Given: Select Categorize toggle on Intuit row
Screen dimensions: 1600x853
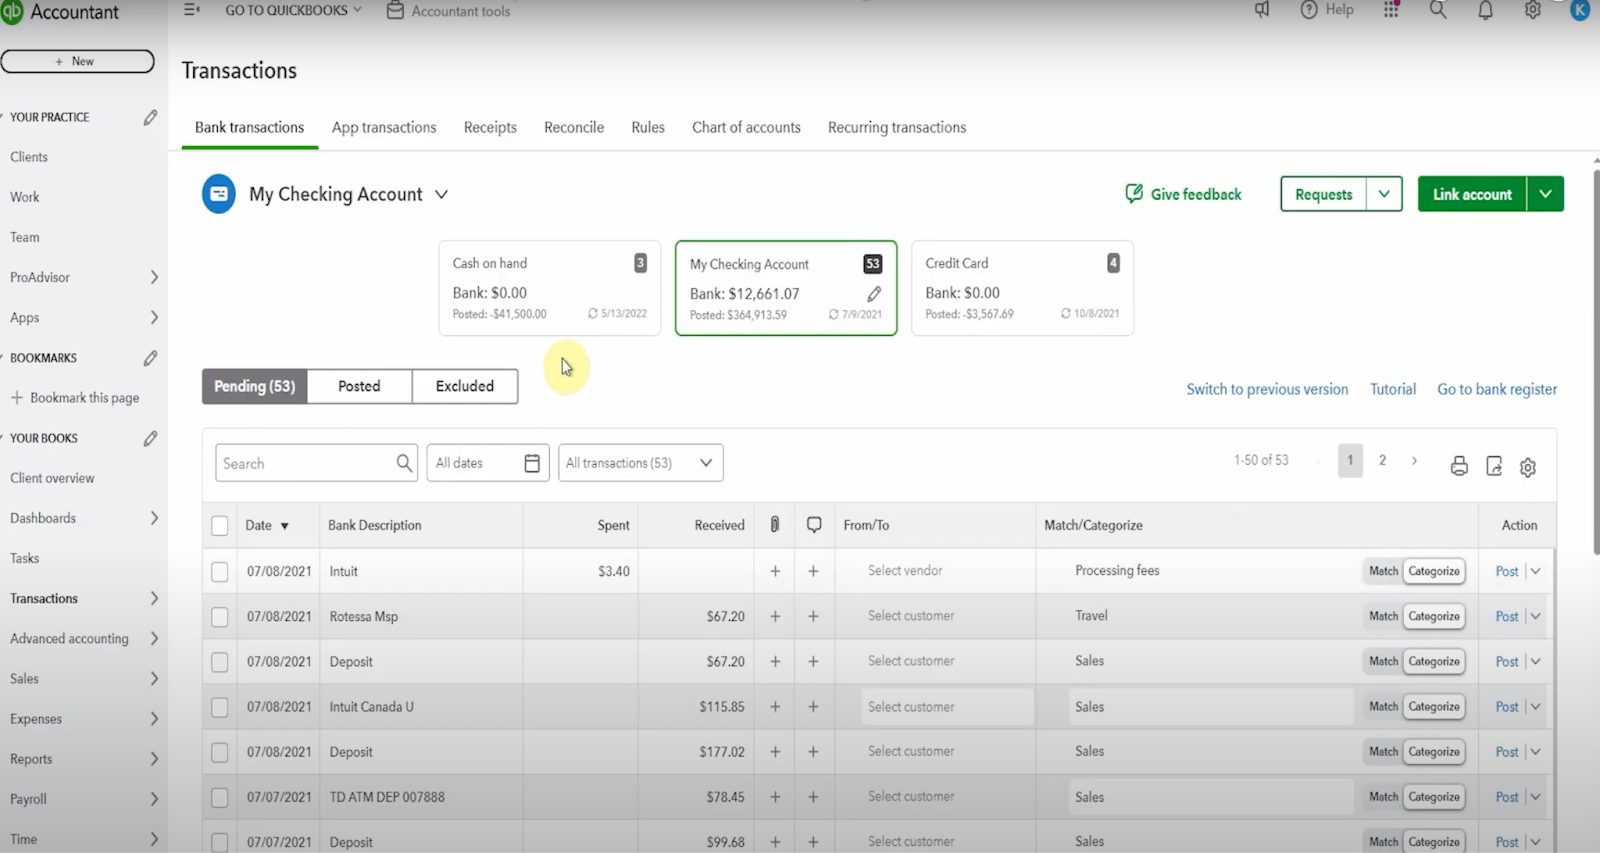Looking at the screenshot, I should point(1434,571).
